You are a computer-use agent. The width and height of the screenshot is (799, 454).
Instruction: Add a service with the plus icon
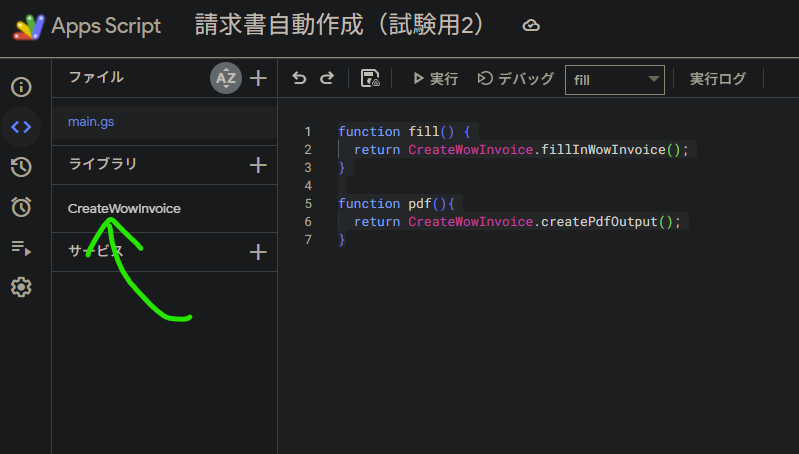(x=258, y=252)
